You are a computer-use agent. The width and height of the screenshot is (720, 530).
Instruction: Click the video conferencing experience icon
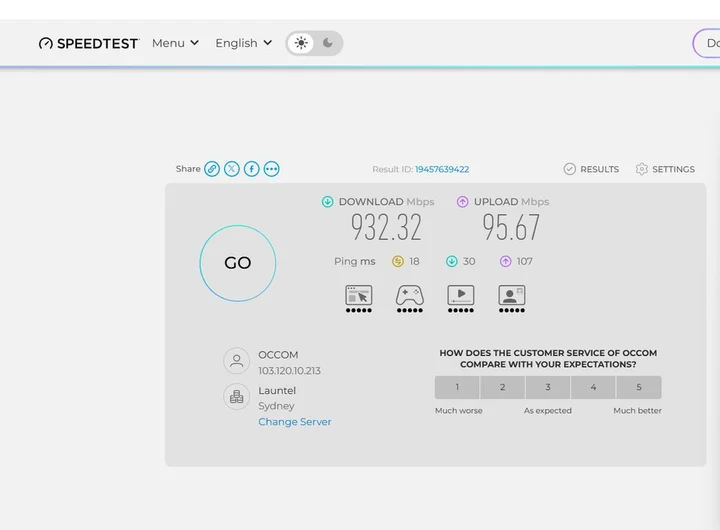click(x=512, y=299)
